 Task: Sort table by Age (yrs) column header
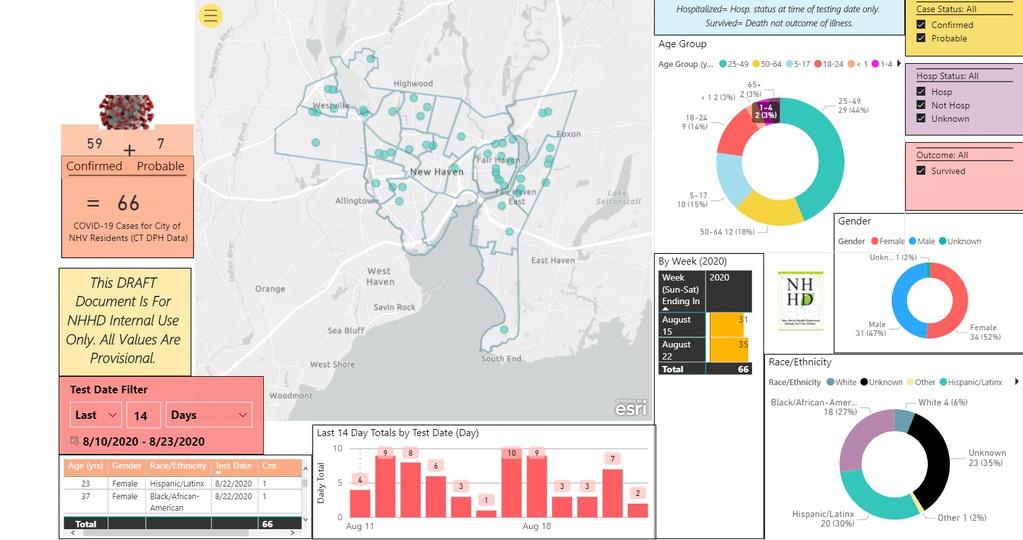point(85,466)
